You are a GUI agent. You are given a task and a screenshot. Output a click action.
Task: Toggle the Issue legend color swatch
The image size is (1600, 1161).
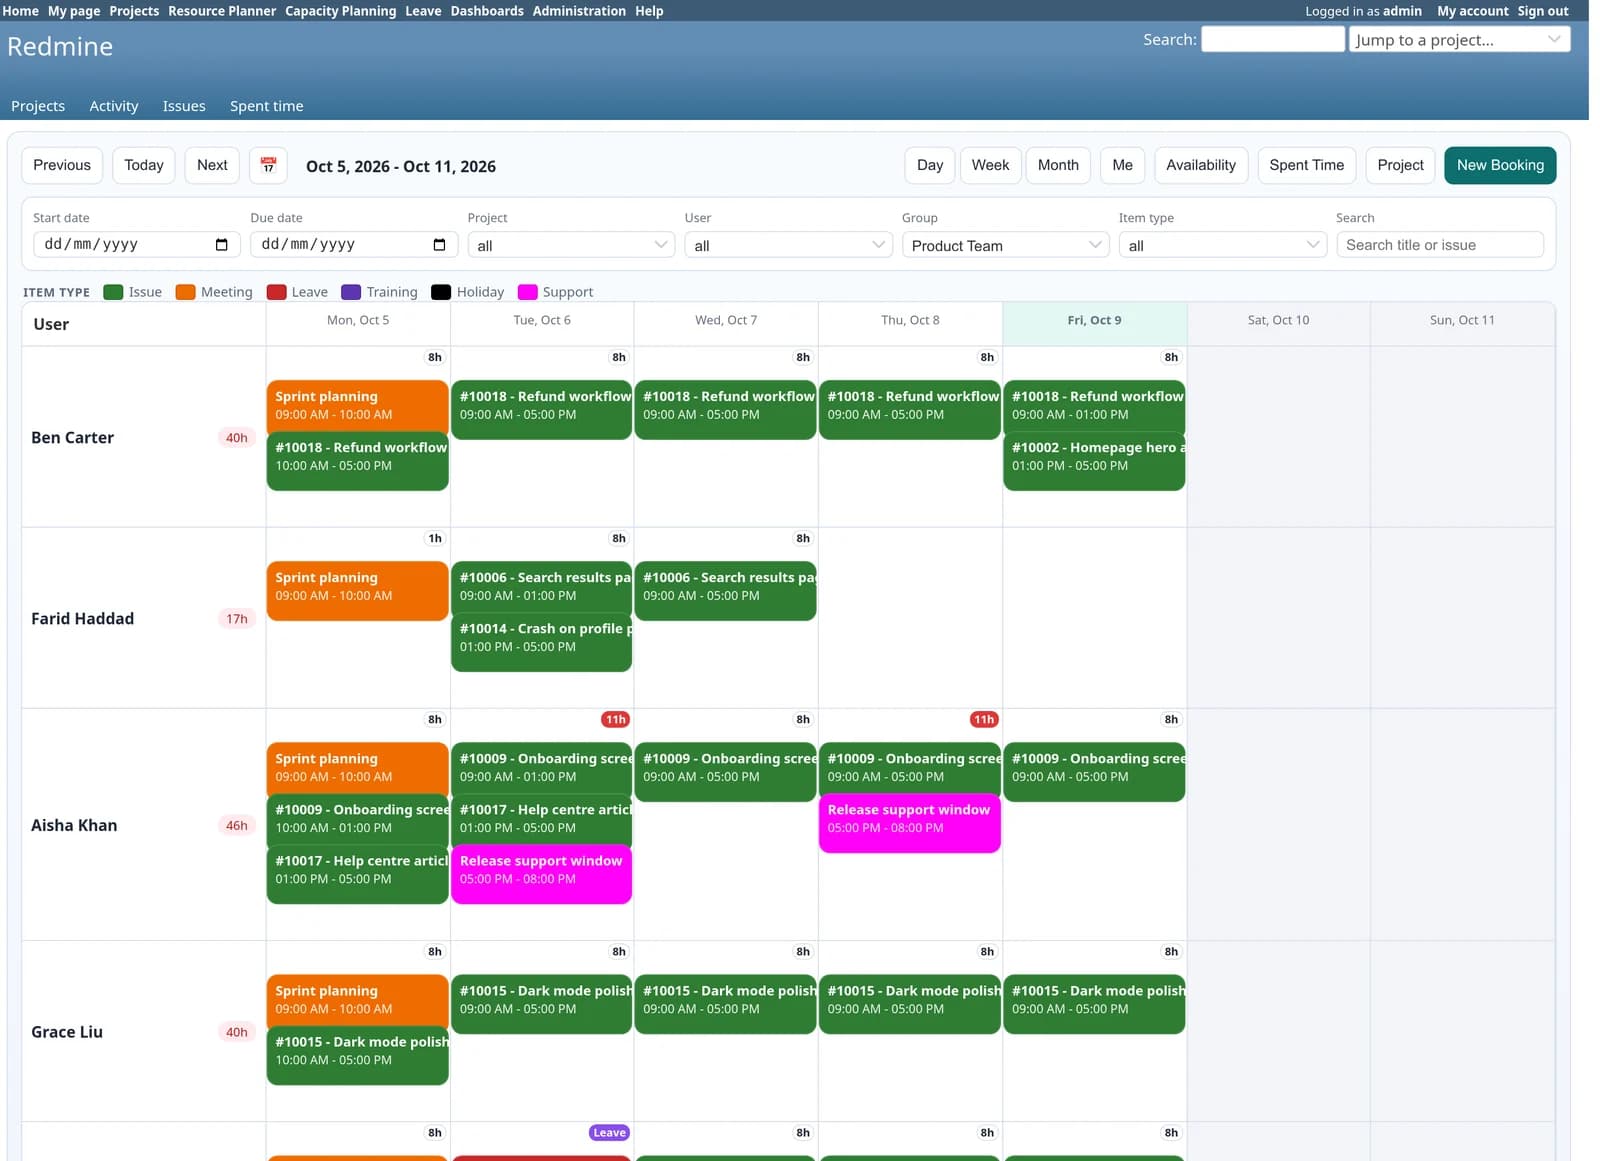coord(113,292)
